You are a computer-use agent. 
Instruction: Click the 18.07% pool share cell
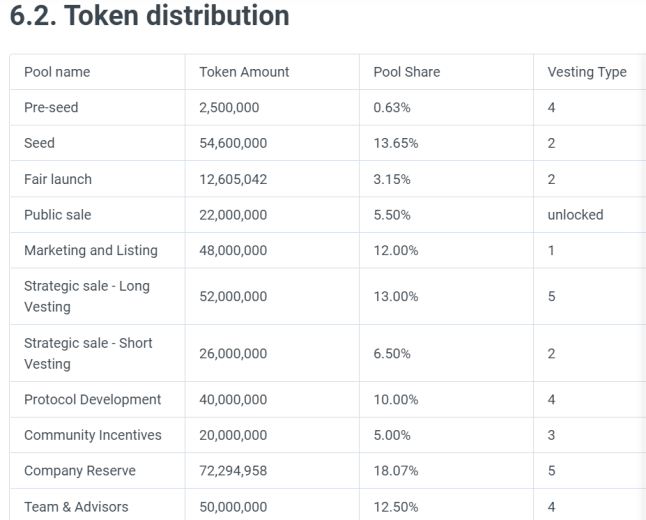[x=396, y=471]
